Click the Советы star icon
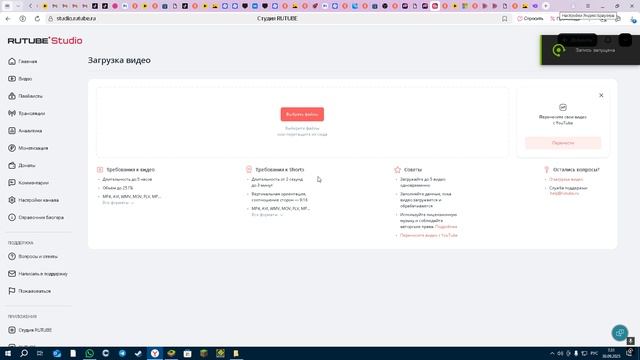The width and height of the screenshot is (640, 360). point(398,169)
